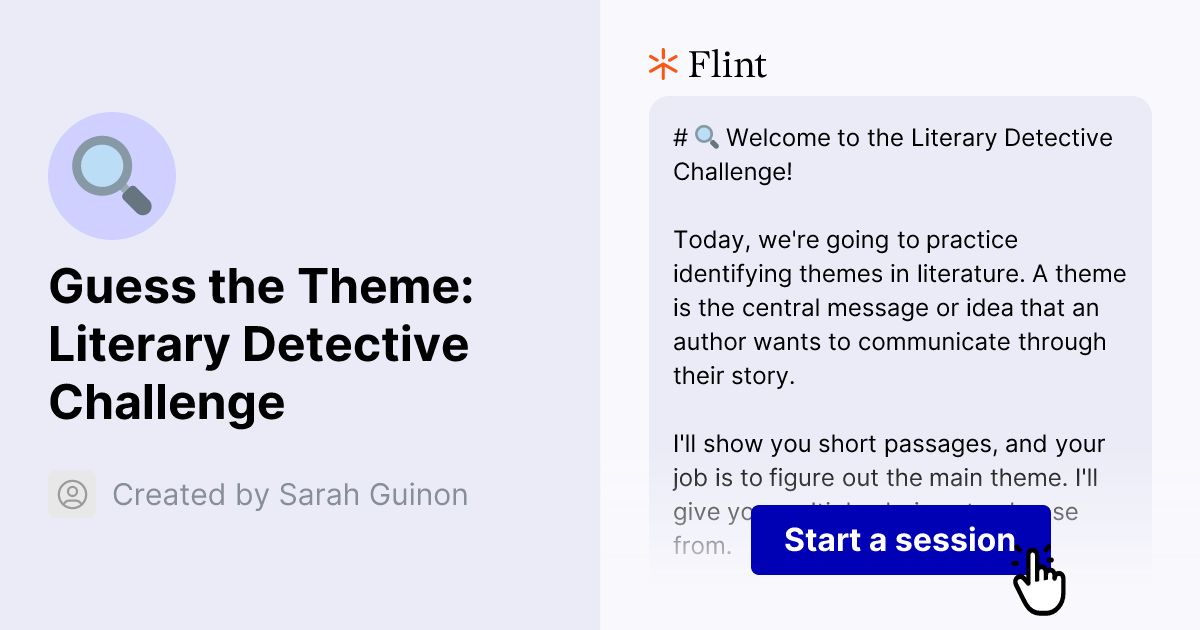
Task: Click the faded text behind the session button
Action: click(x=702, y=545)
